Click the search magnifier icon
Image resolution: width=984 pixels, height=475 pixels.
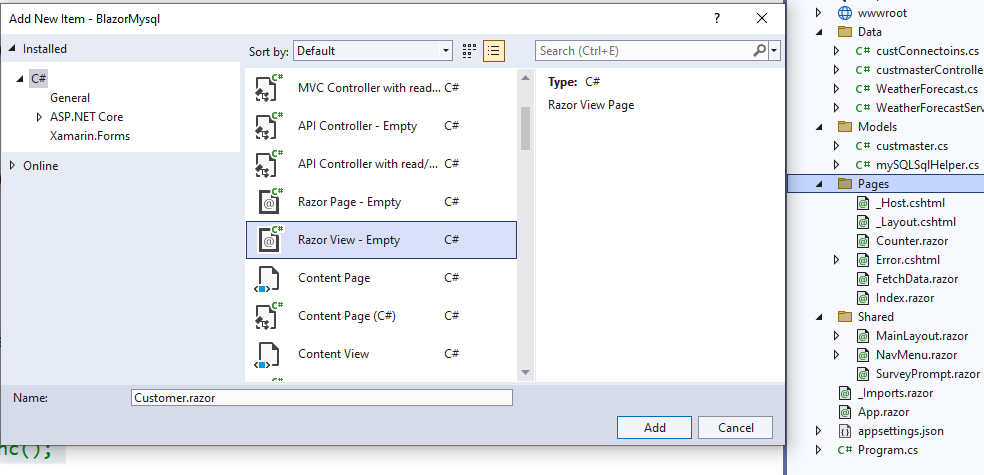(x=759, y=51)
